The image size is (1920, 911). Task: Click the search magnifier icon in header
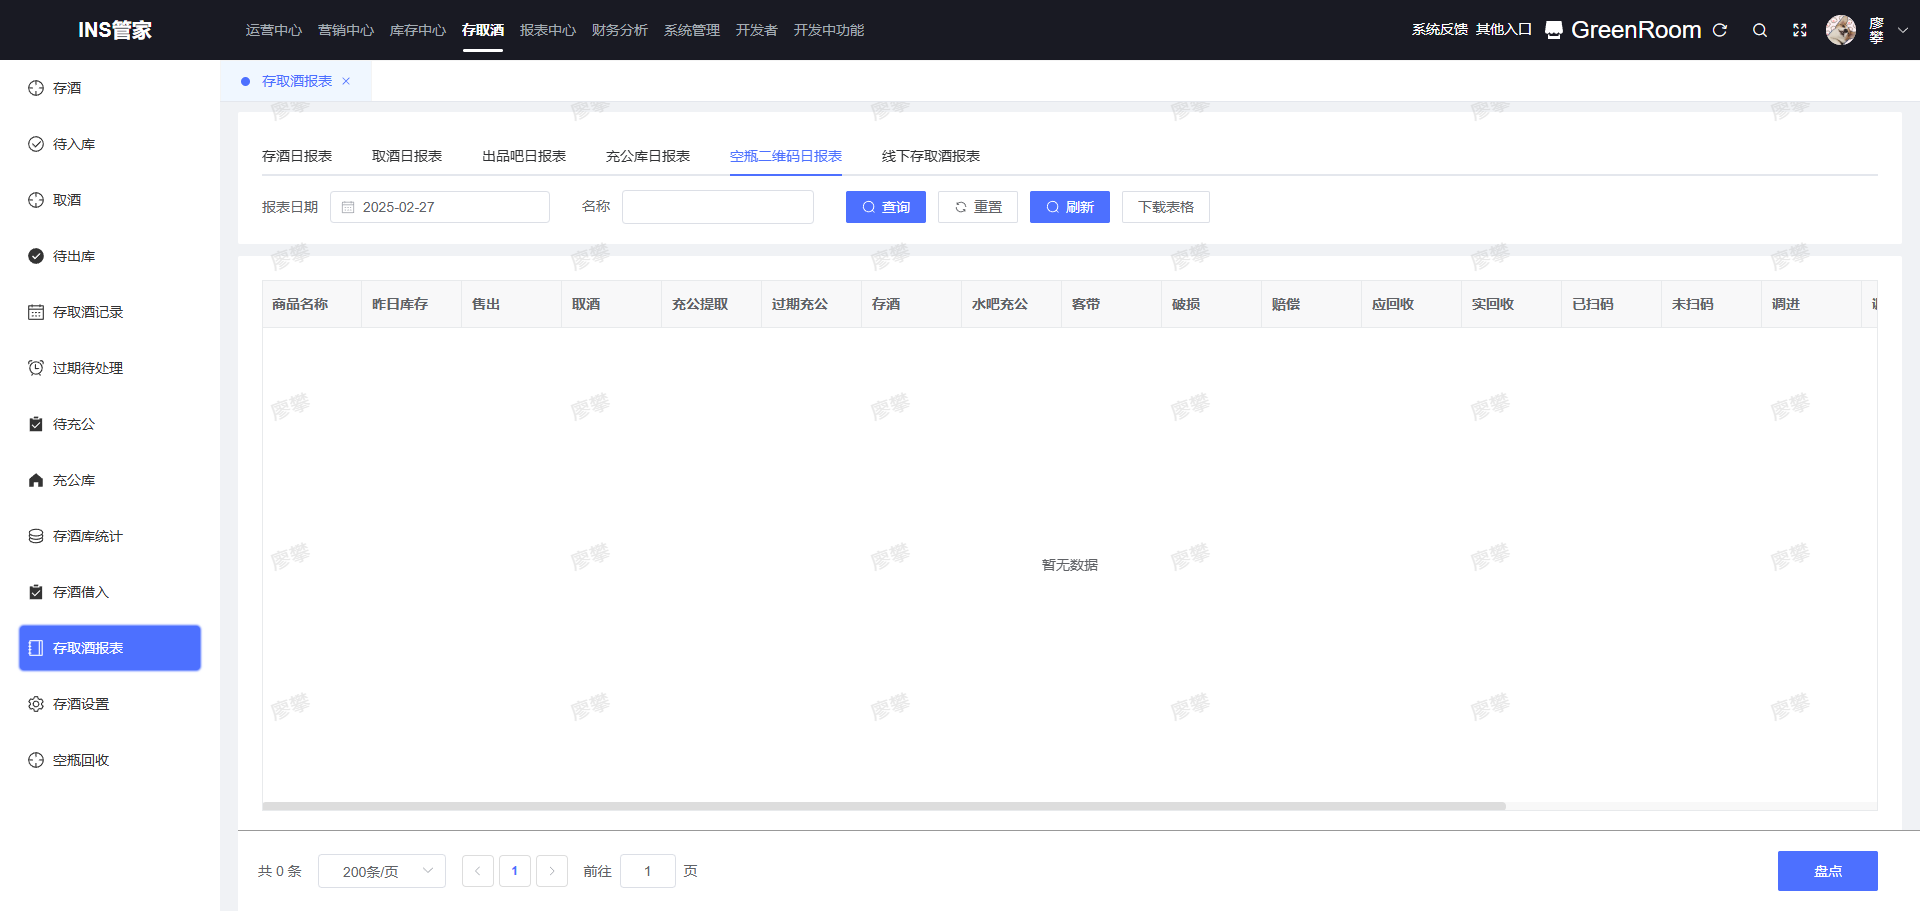(1760, 30)
